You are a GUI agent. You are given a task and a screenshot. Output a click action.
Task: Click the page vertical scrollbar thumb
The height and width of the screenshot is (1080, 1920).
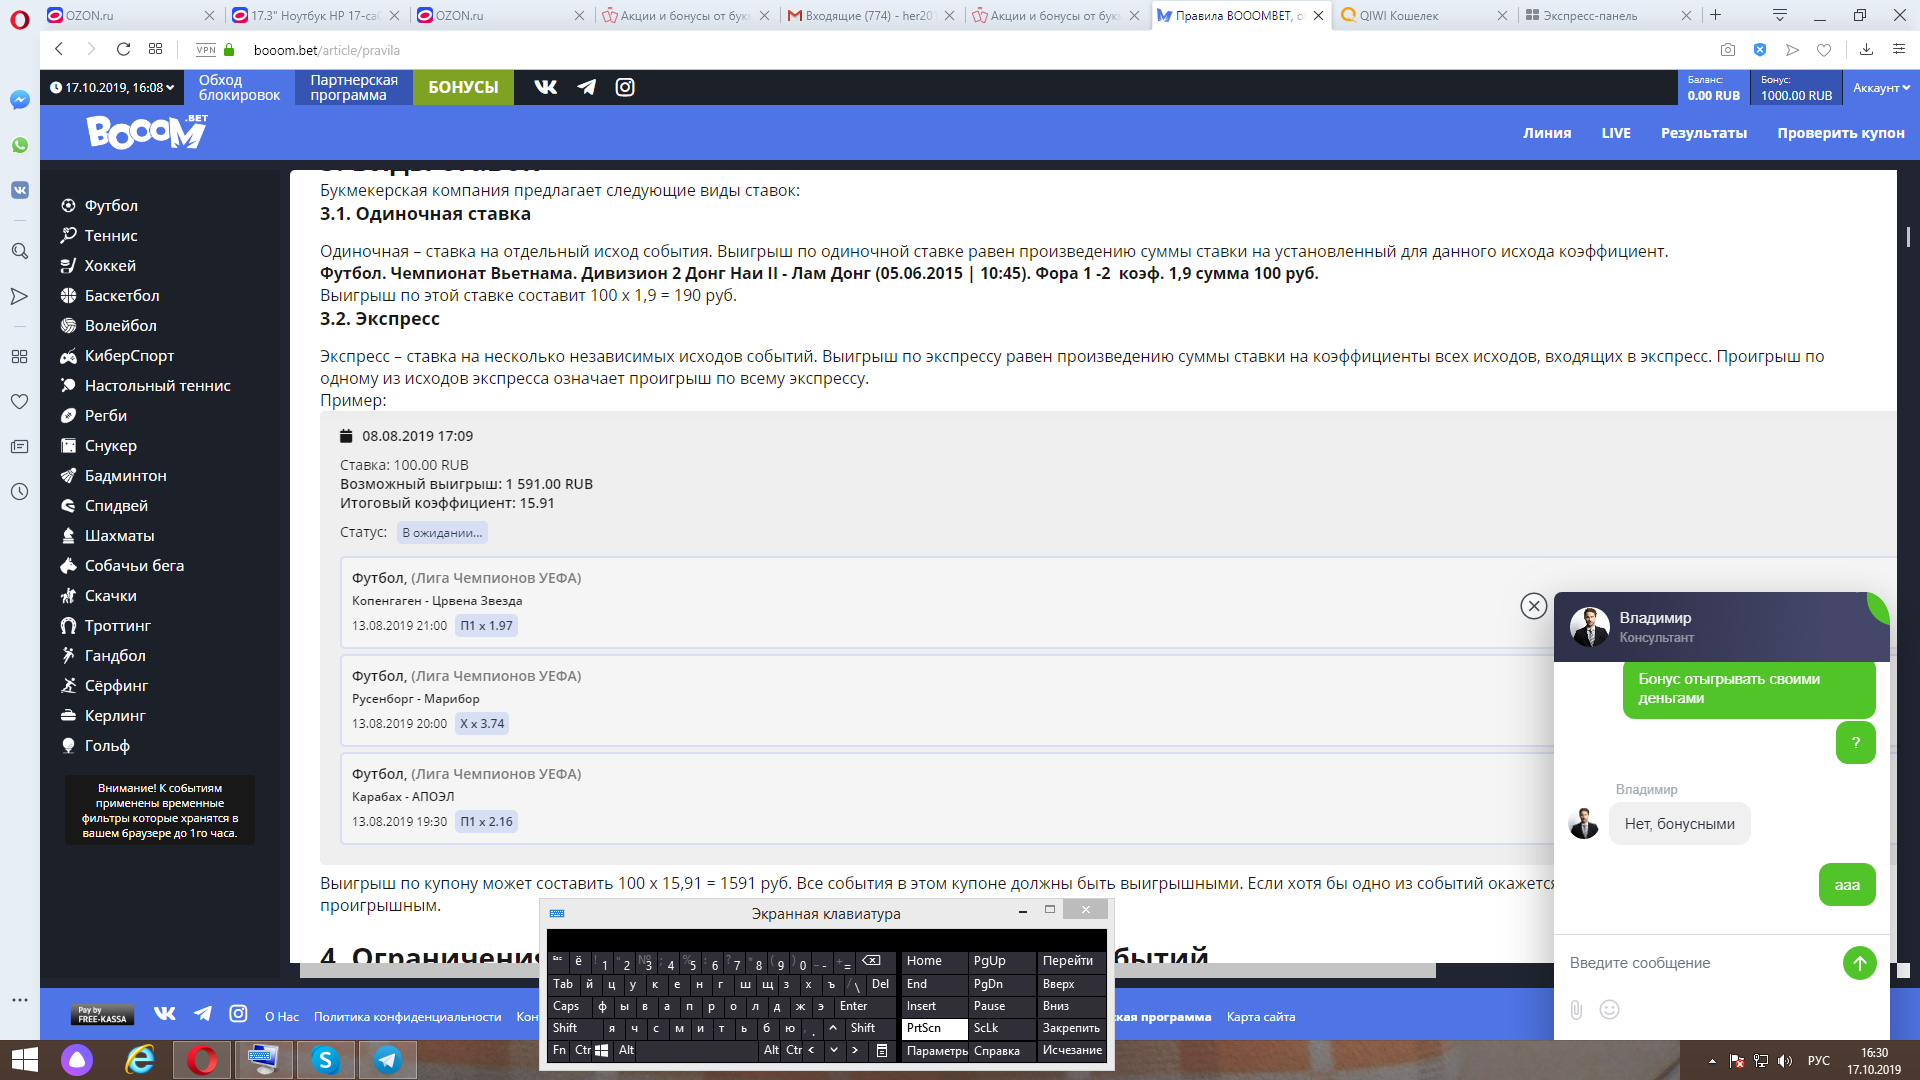[x=1908, y=237]
